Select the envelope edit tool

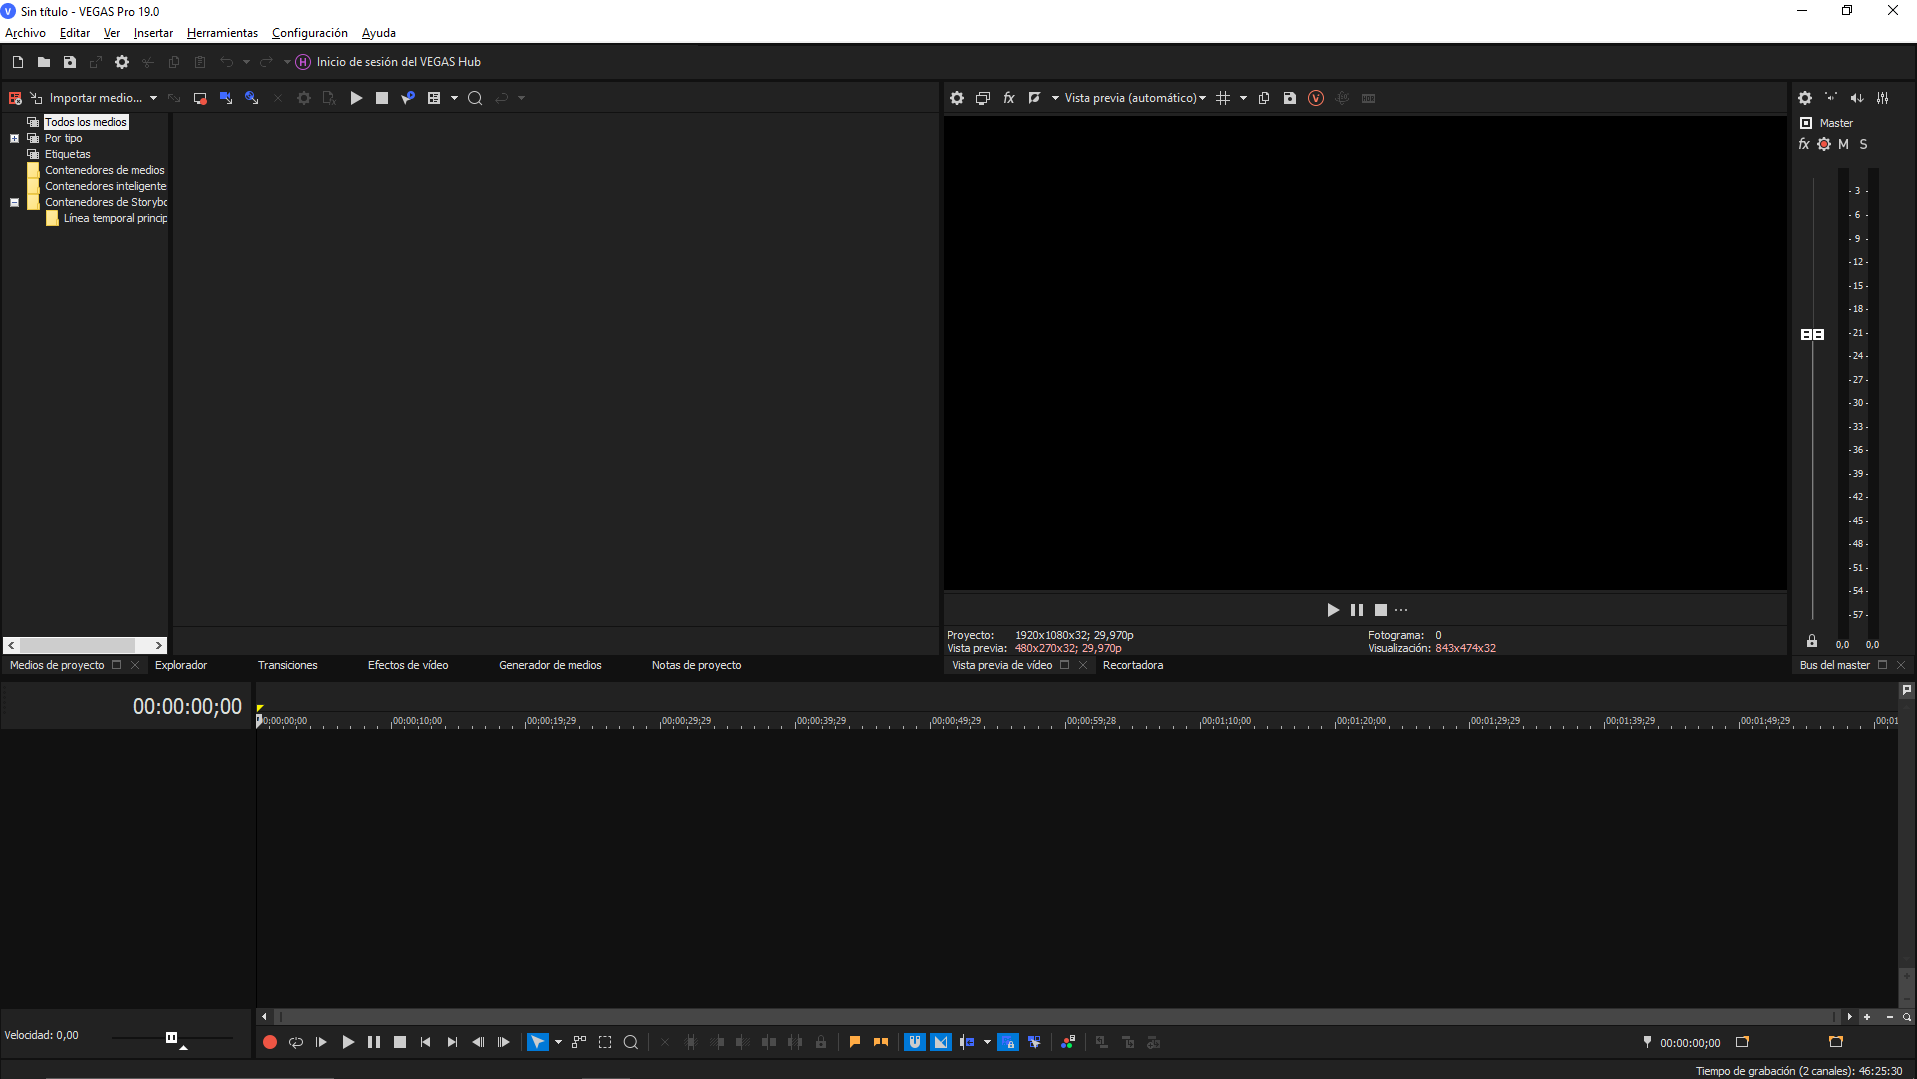click(x=579, y=1042)
